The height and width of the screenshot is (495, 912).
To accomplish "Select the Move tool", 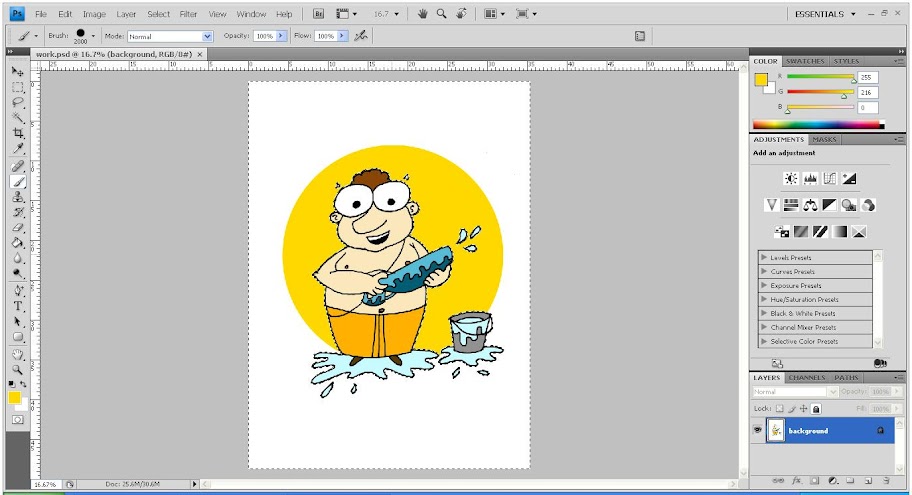I will (x=18, y=72).
